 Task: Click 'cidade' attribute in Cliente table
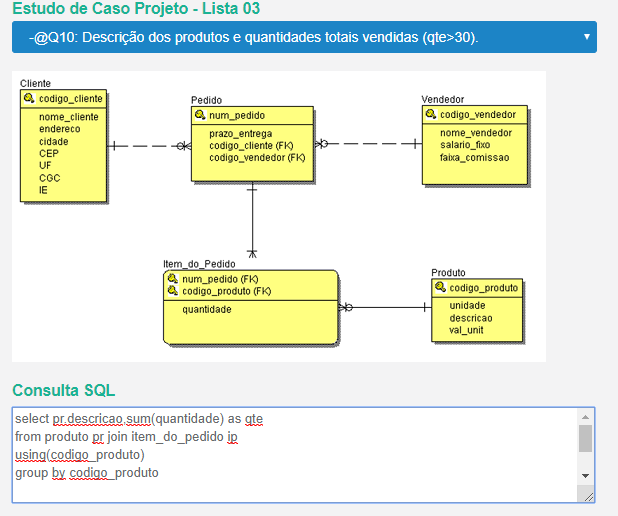(54, 141)
